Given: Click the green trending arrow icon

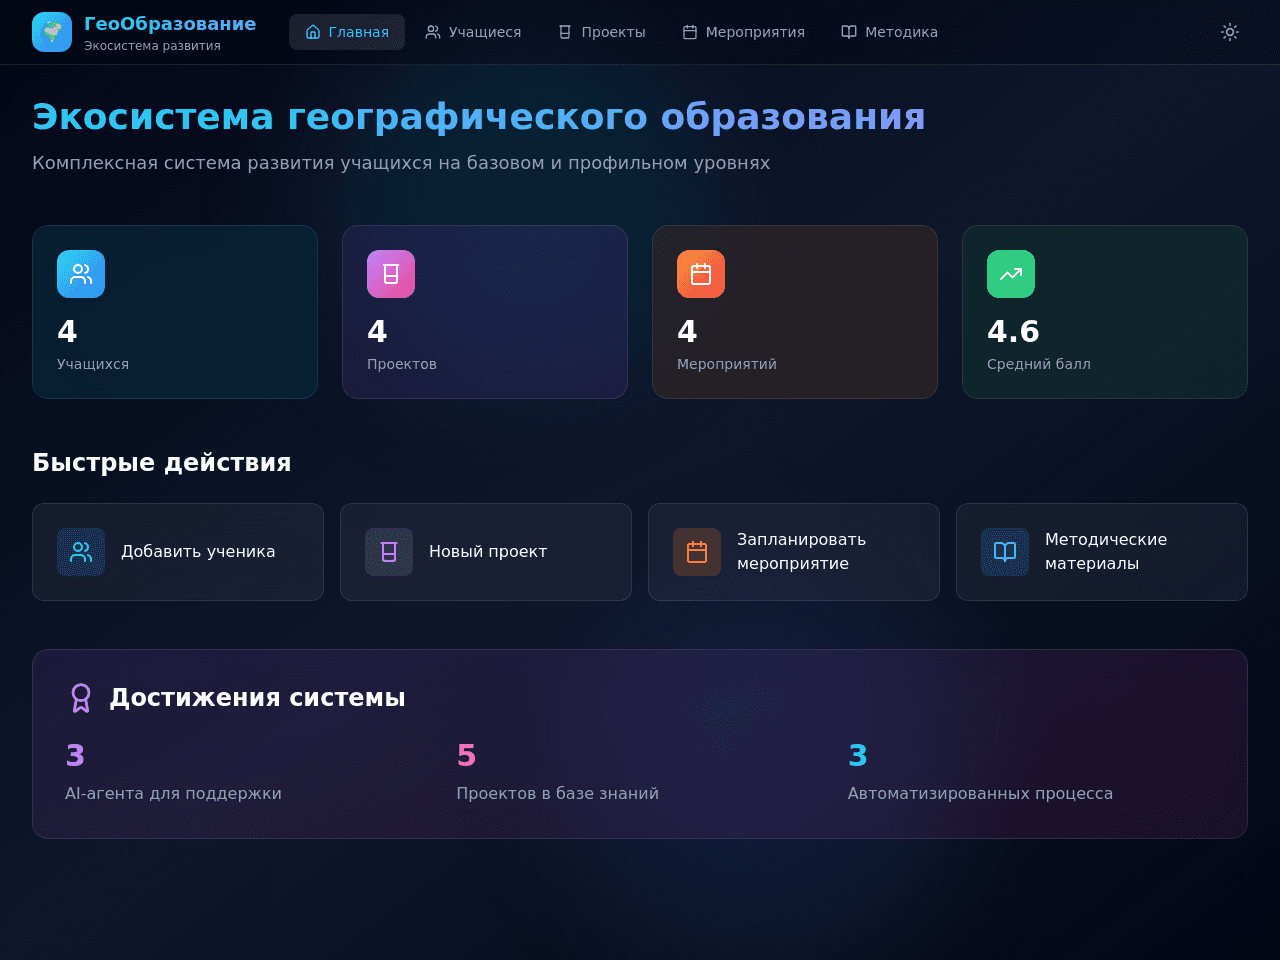Looking at the screenshot, I should click(1011, 274).
